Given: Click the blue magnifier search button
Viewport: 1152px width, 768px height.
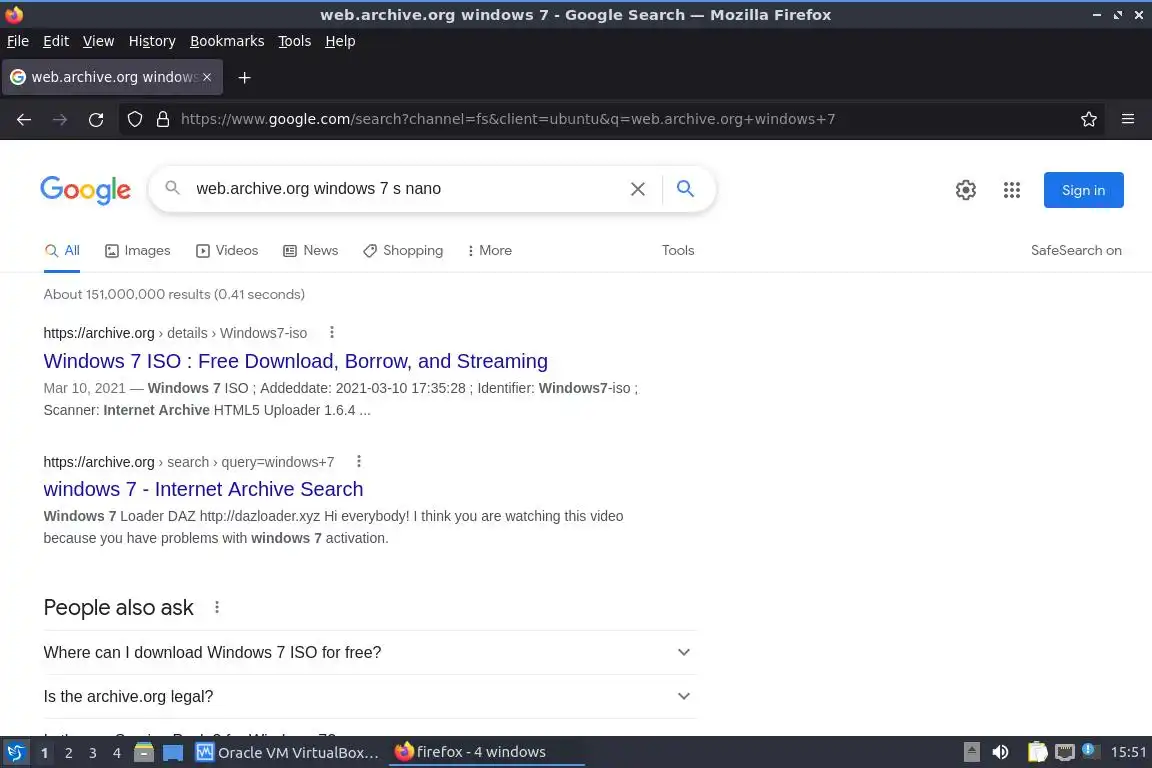Looking at the screenshot, I should click(685, 189).
